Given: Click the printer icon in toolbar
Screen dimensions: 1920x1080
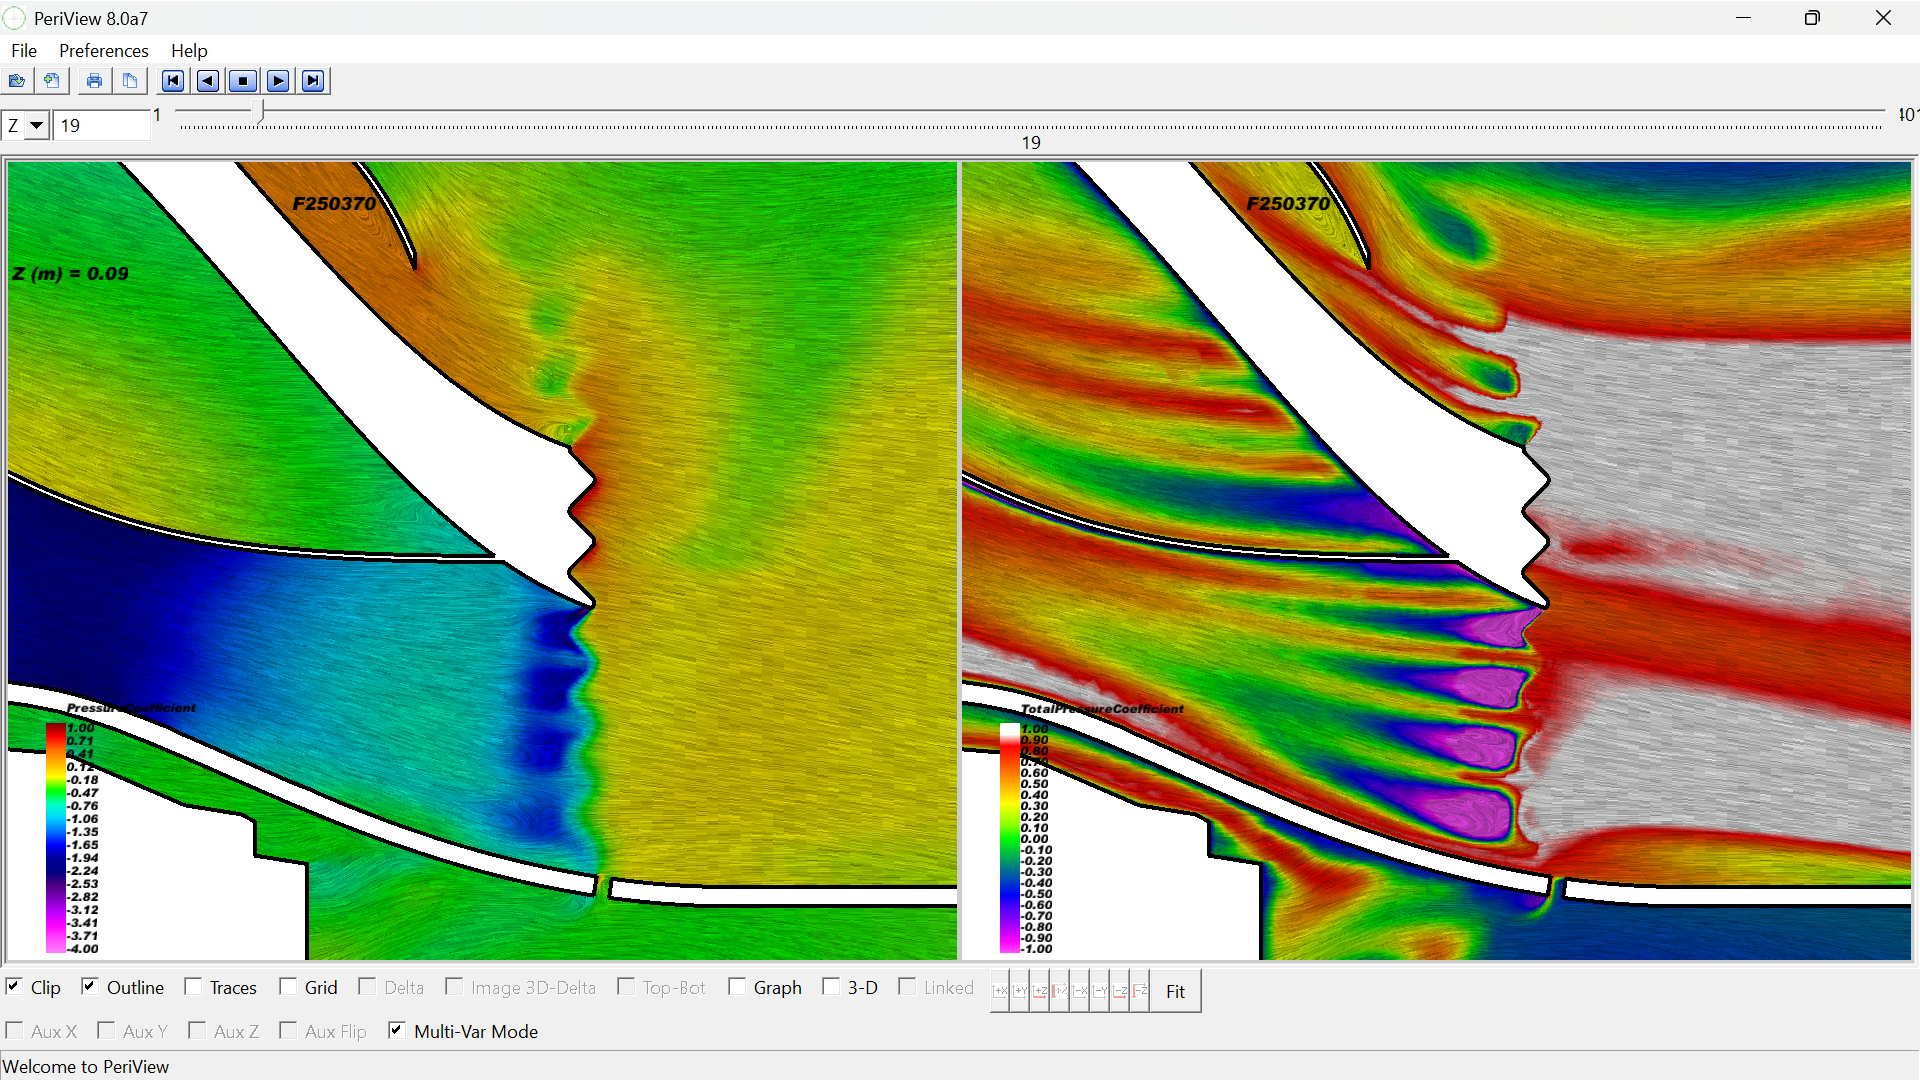Looking at the screenshot, I should pos(94,81).
